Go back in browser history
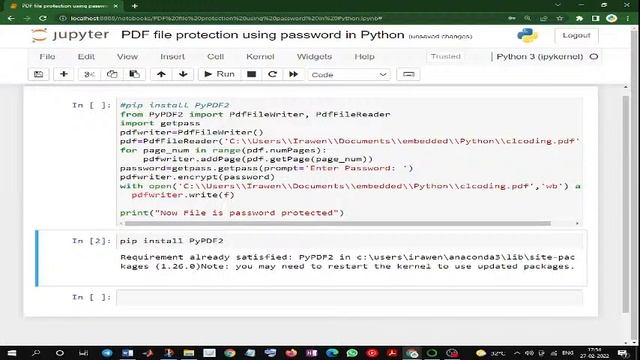 (11, 18)
